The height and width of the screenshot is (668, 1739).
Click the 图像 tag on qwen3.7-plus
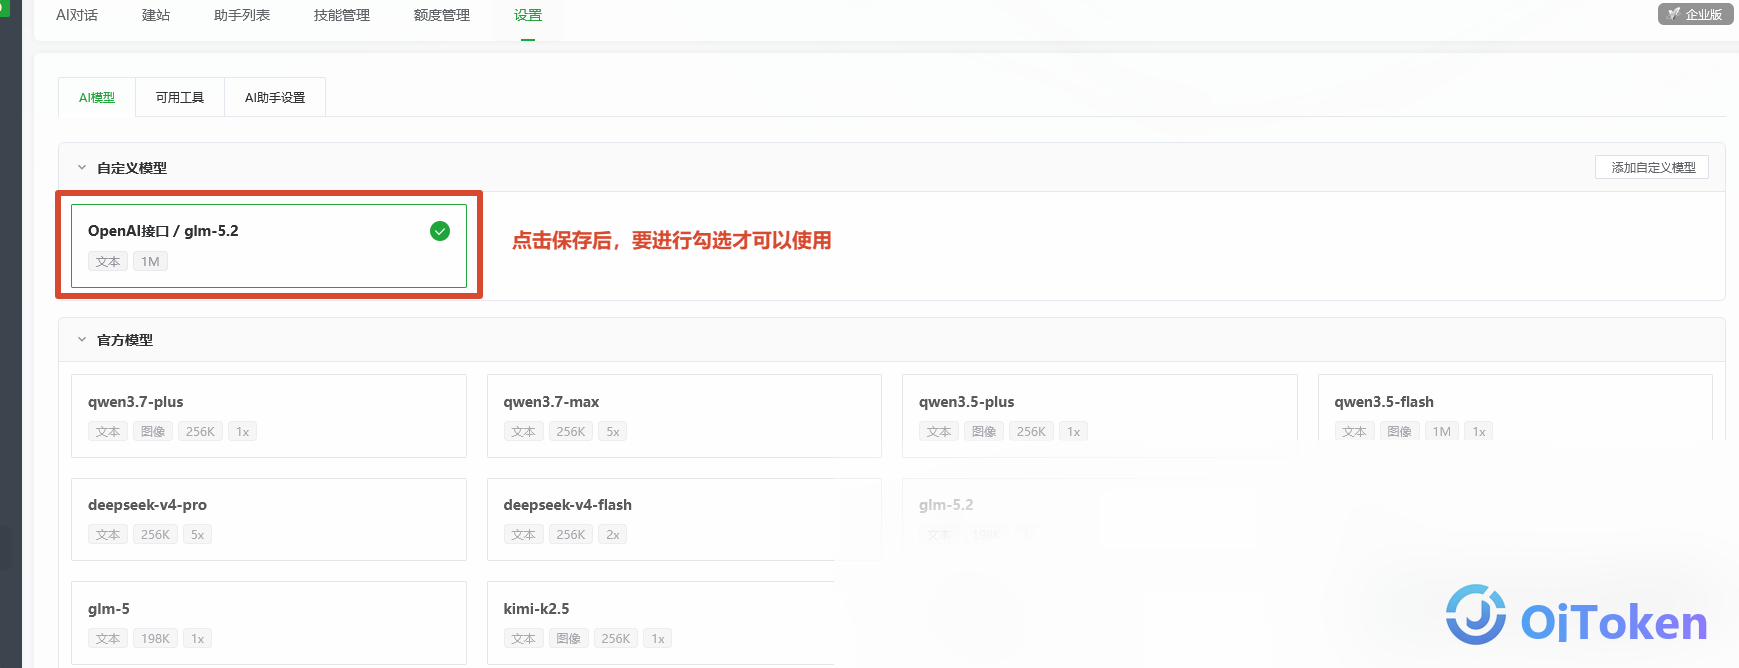[153, 432]
